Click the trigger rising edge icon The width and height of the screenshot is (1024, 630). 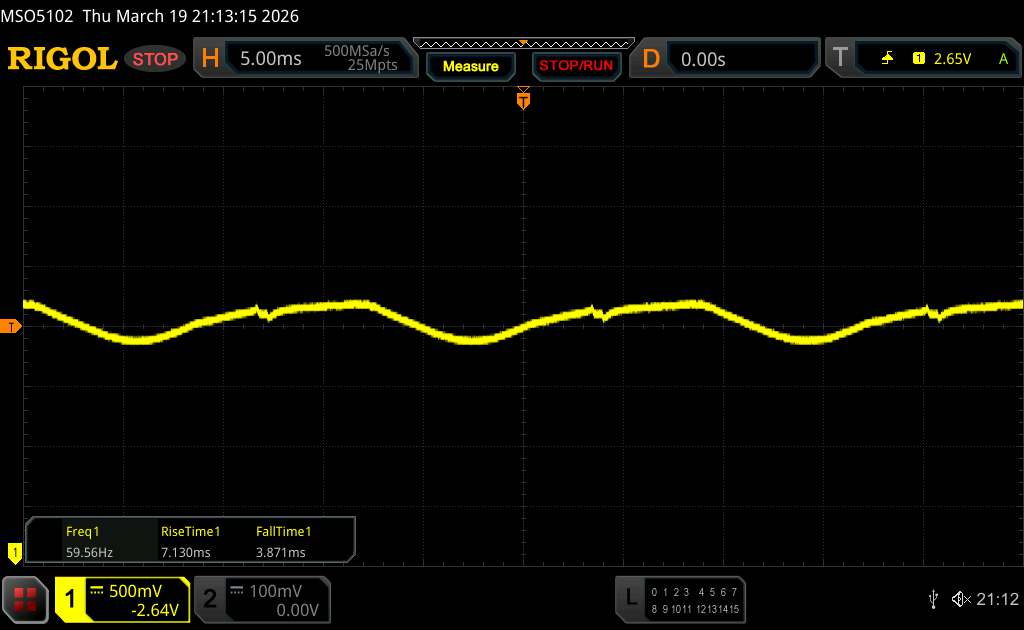(887, 59)
